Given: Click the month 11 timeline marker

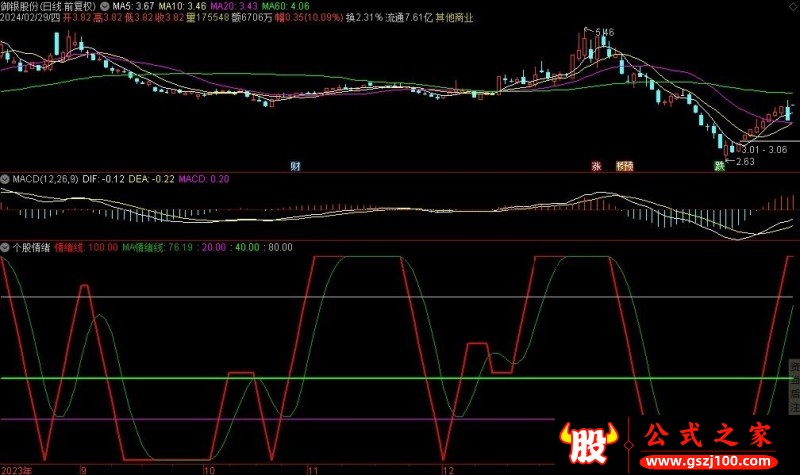Looking at the screenshot, I should click(313, 470).
